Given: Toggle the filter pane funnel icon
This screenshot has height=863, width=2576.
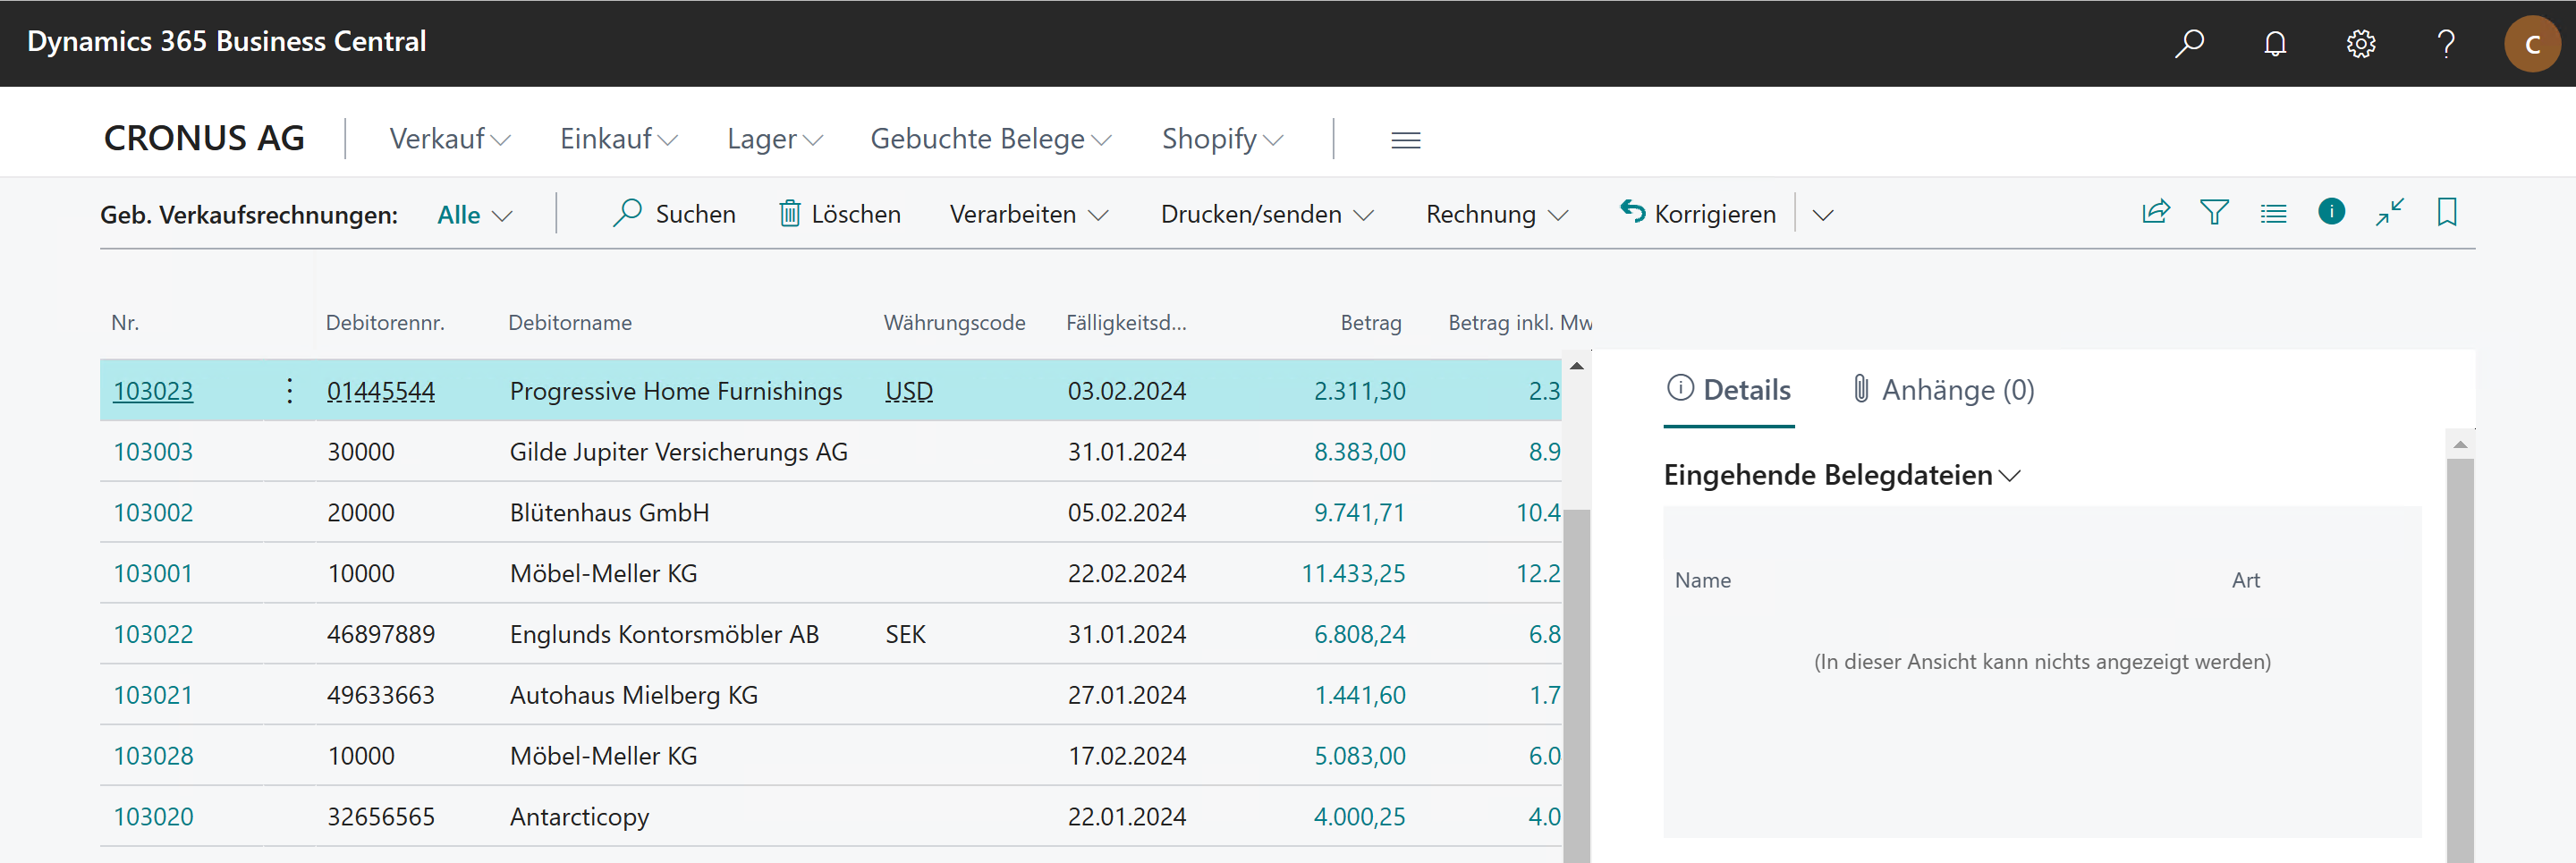Looking at the screenshot, I should click(x=2214, y=212).
